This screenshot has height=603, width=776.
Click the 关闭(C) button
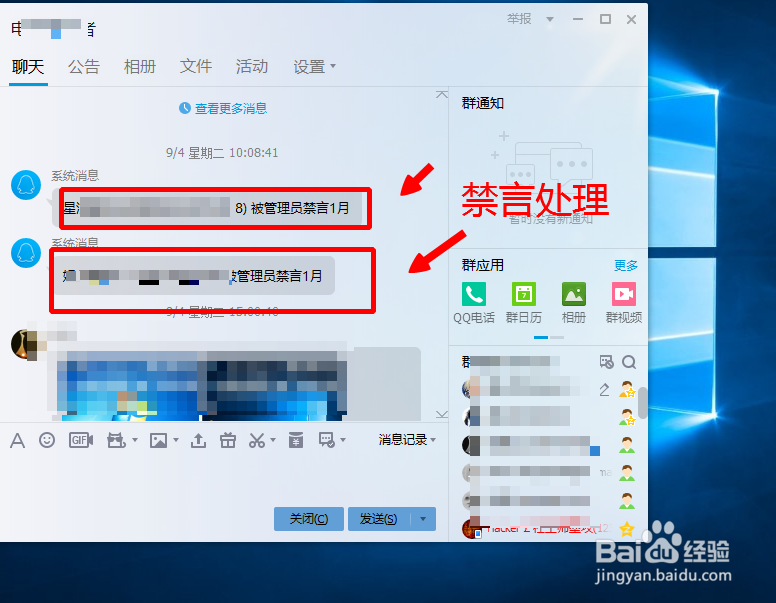[309, 519]
